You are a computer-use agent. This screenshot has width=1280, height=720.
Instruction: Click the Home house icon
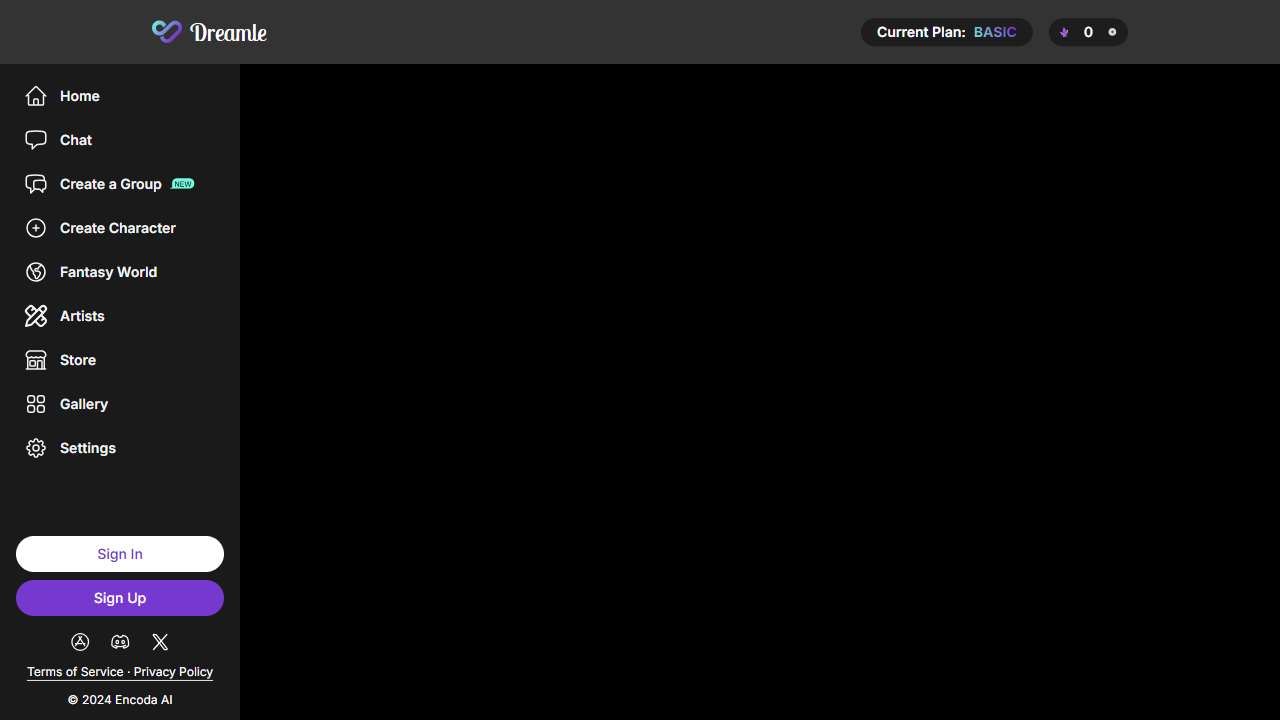tap(36, 96)
